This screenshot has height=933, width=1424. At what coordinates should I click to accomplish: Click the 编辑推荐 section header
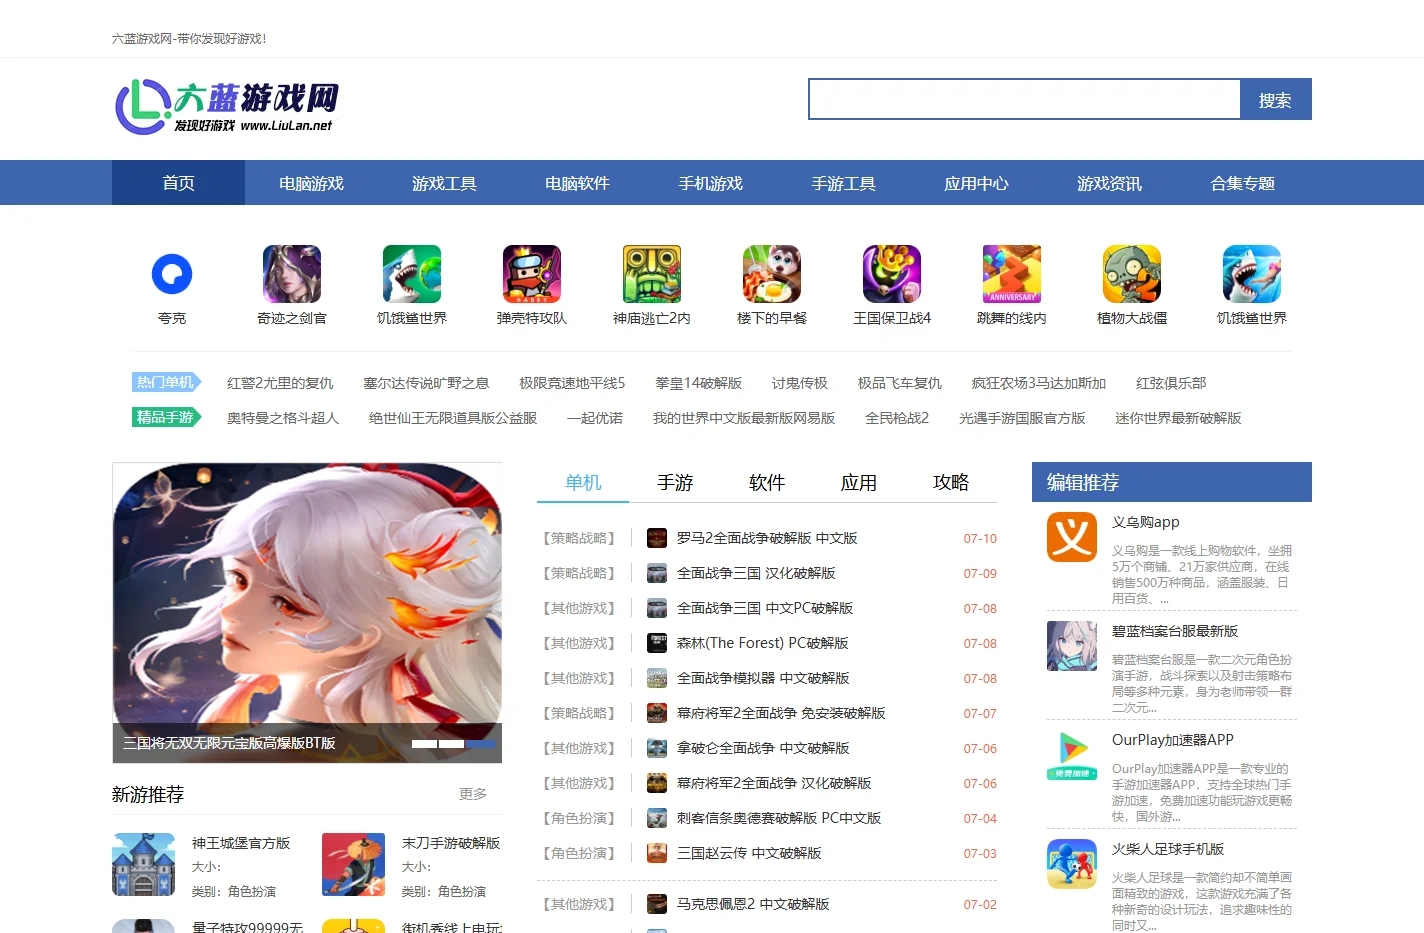coord(1172,482)
